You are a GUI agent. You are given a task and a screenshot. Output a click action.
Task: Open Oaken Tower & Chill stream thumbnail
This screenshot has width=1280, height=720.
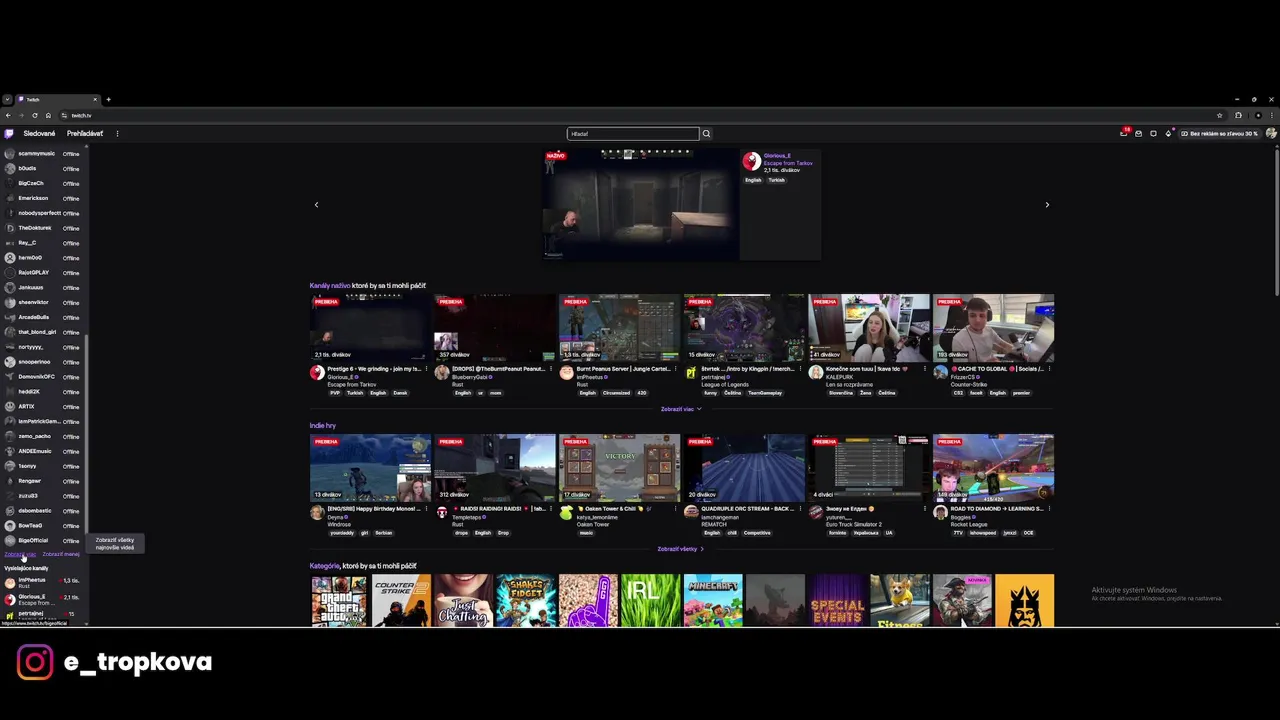point(619,467)
